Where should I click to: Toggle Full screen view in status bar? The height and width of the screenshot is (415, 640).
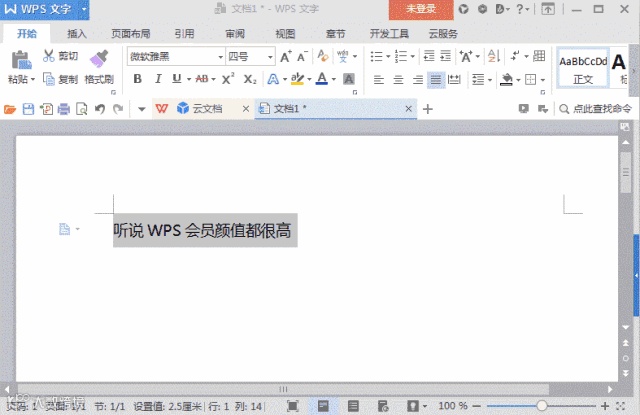pos(293,406)
